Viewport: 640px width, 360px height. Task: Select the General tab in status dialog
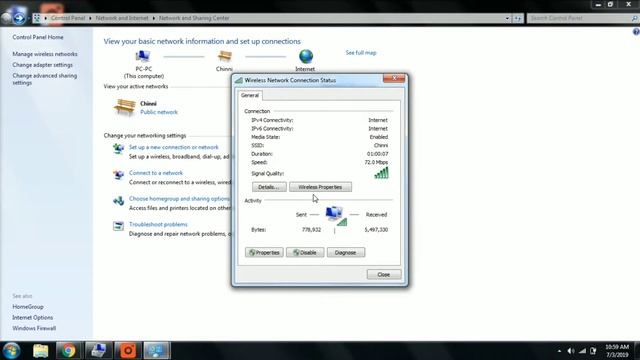[x=250, y=95]
